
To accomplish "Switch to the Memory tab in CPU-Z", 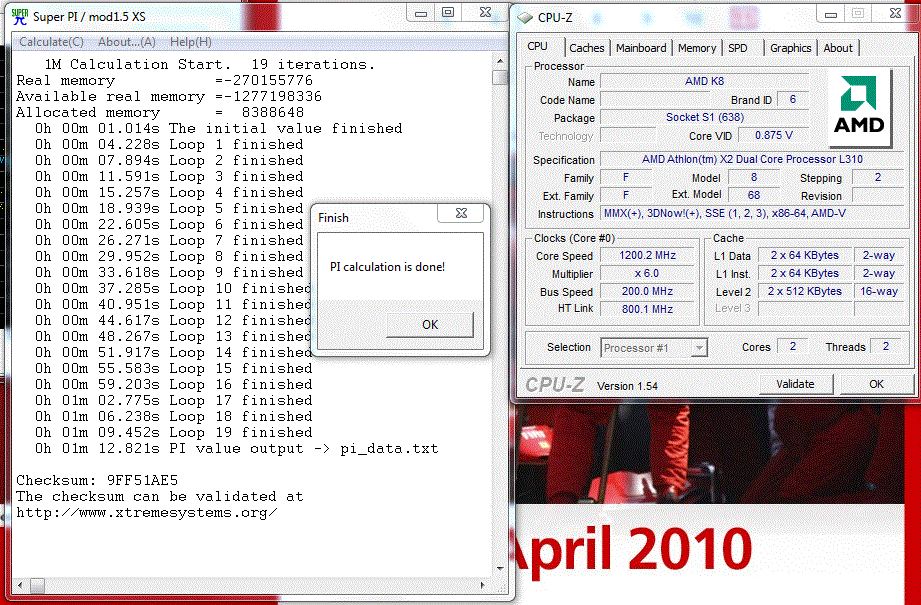I will (697, 48).
